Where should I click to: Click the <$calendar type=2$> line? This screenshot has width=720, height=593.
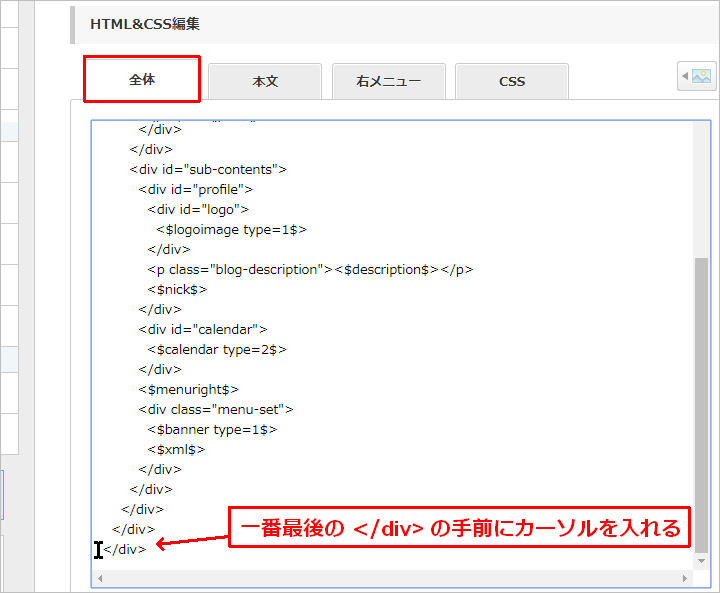click(x=217, y=350)
